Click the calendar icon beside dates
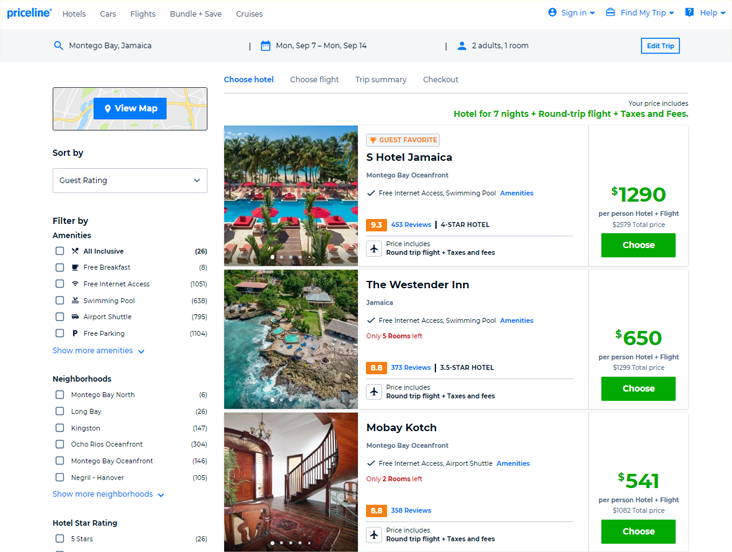The height and width of the screenshot is (552, 732). pyautogui.click(x=265, y=46)
